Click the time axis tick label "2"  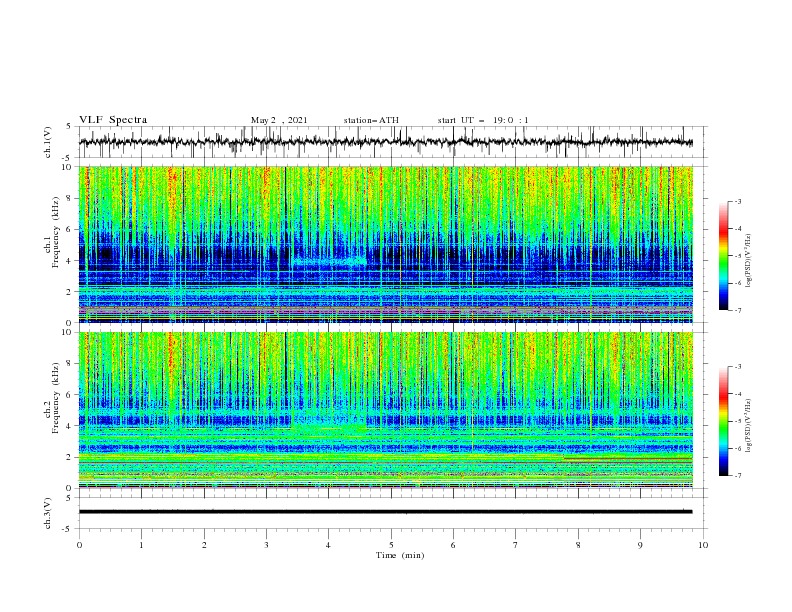point(204,545)
